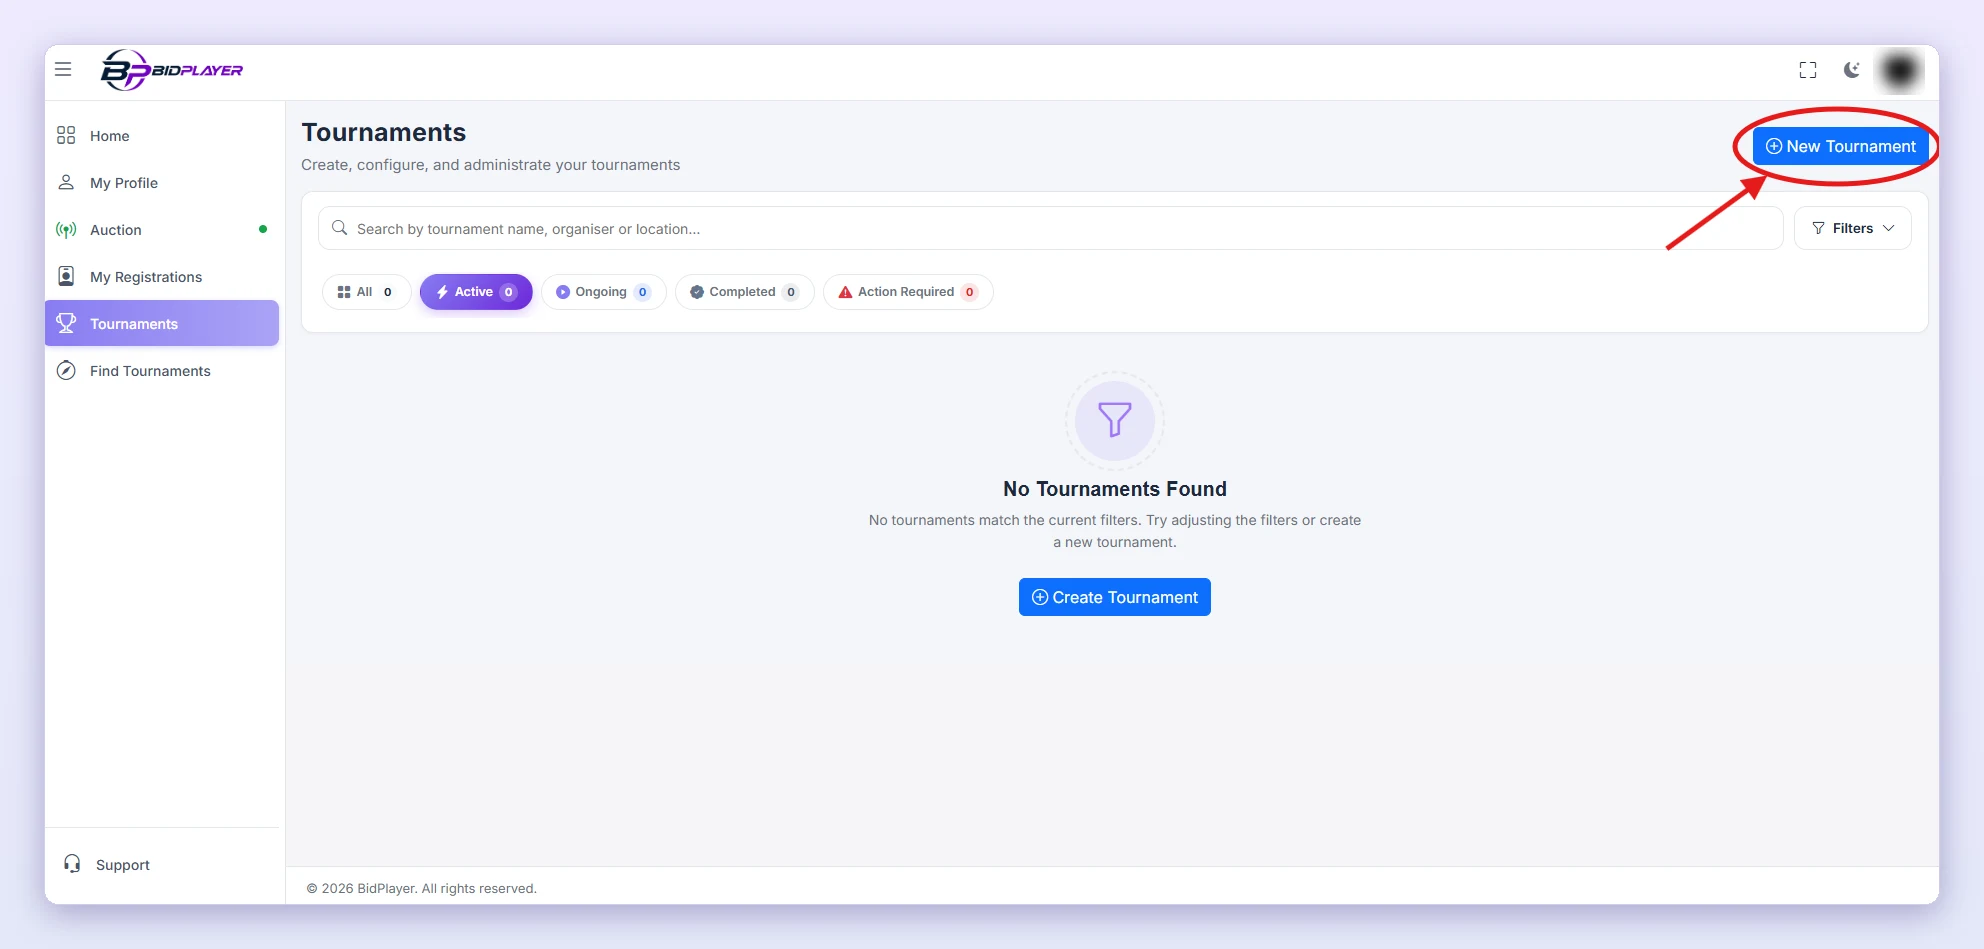Select the Completed filter chip
This screenshot has width=1984, height=949.
(x=744, y=292)
